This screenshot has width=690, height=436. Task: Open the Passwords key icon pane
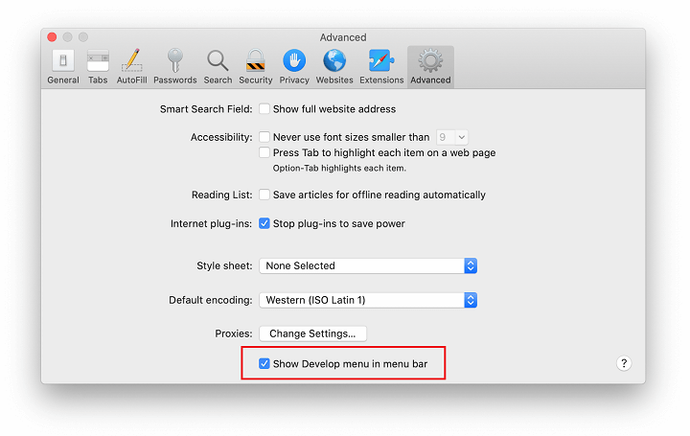(175, 66)
